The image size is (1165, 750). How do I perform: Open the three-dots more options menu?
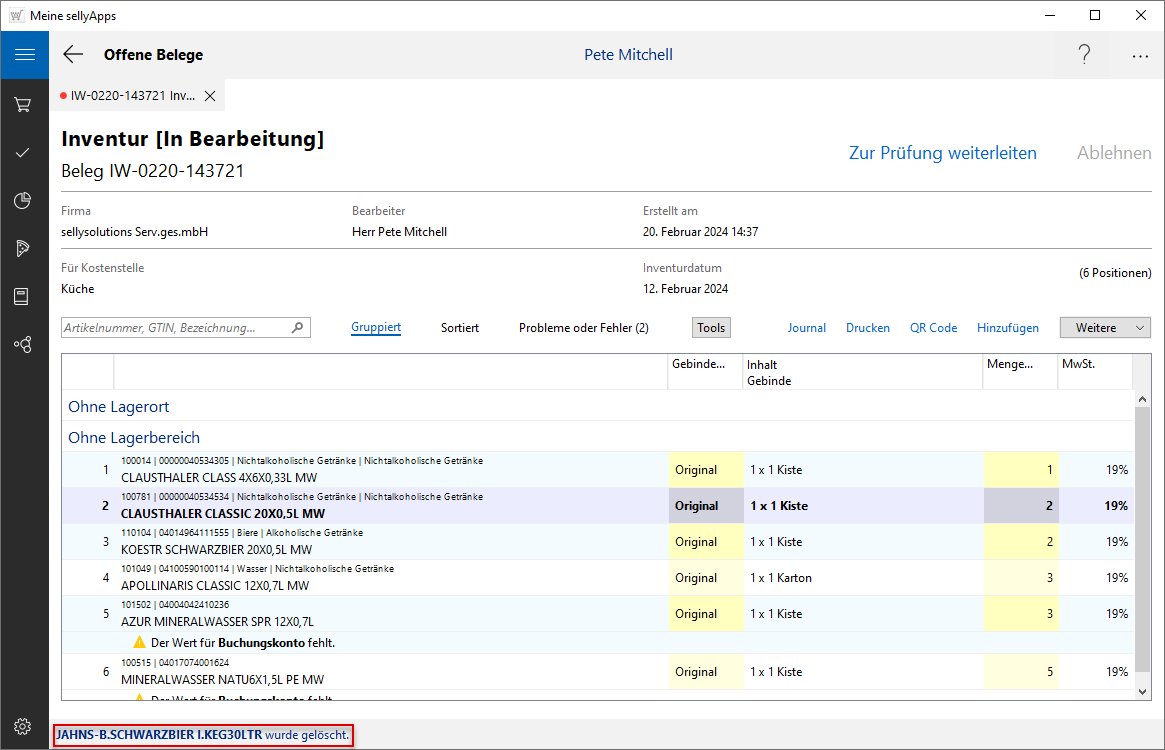(1140, 56)
